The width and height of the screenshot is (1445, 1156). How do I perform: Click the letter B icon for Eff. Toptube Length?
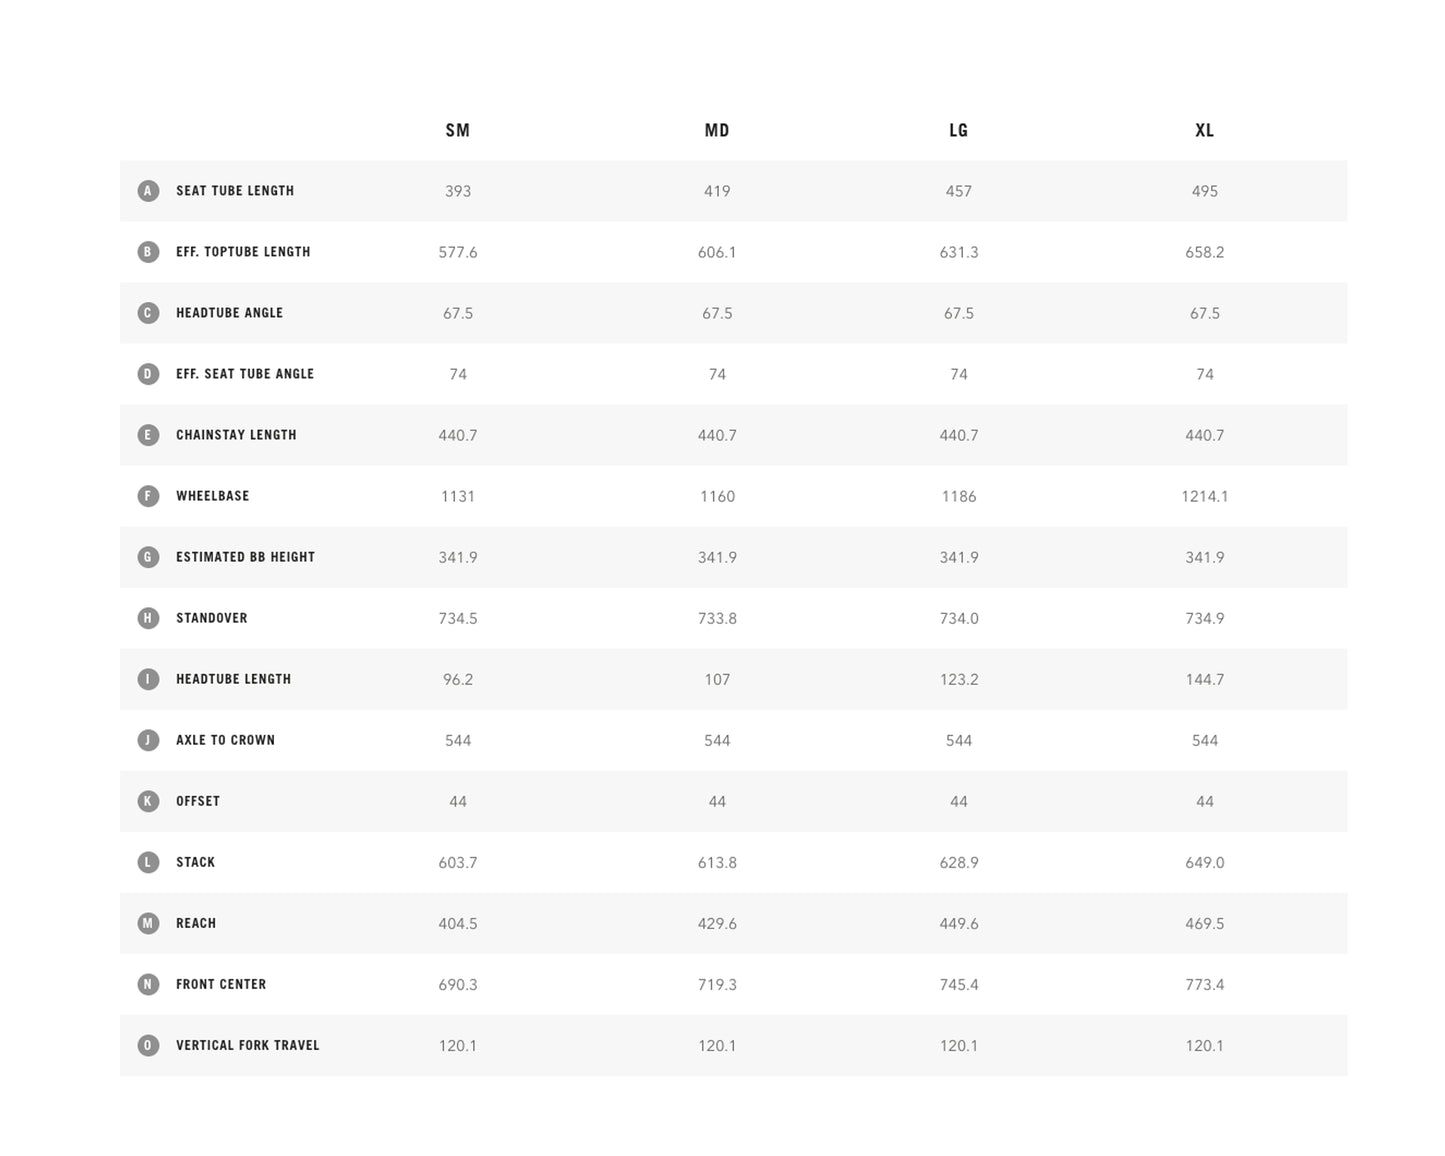[148, 252]
